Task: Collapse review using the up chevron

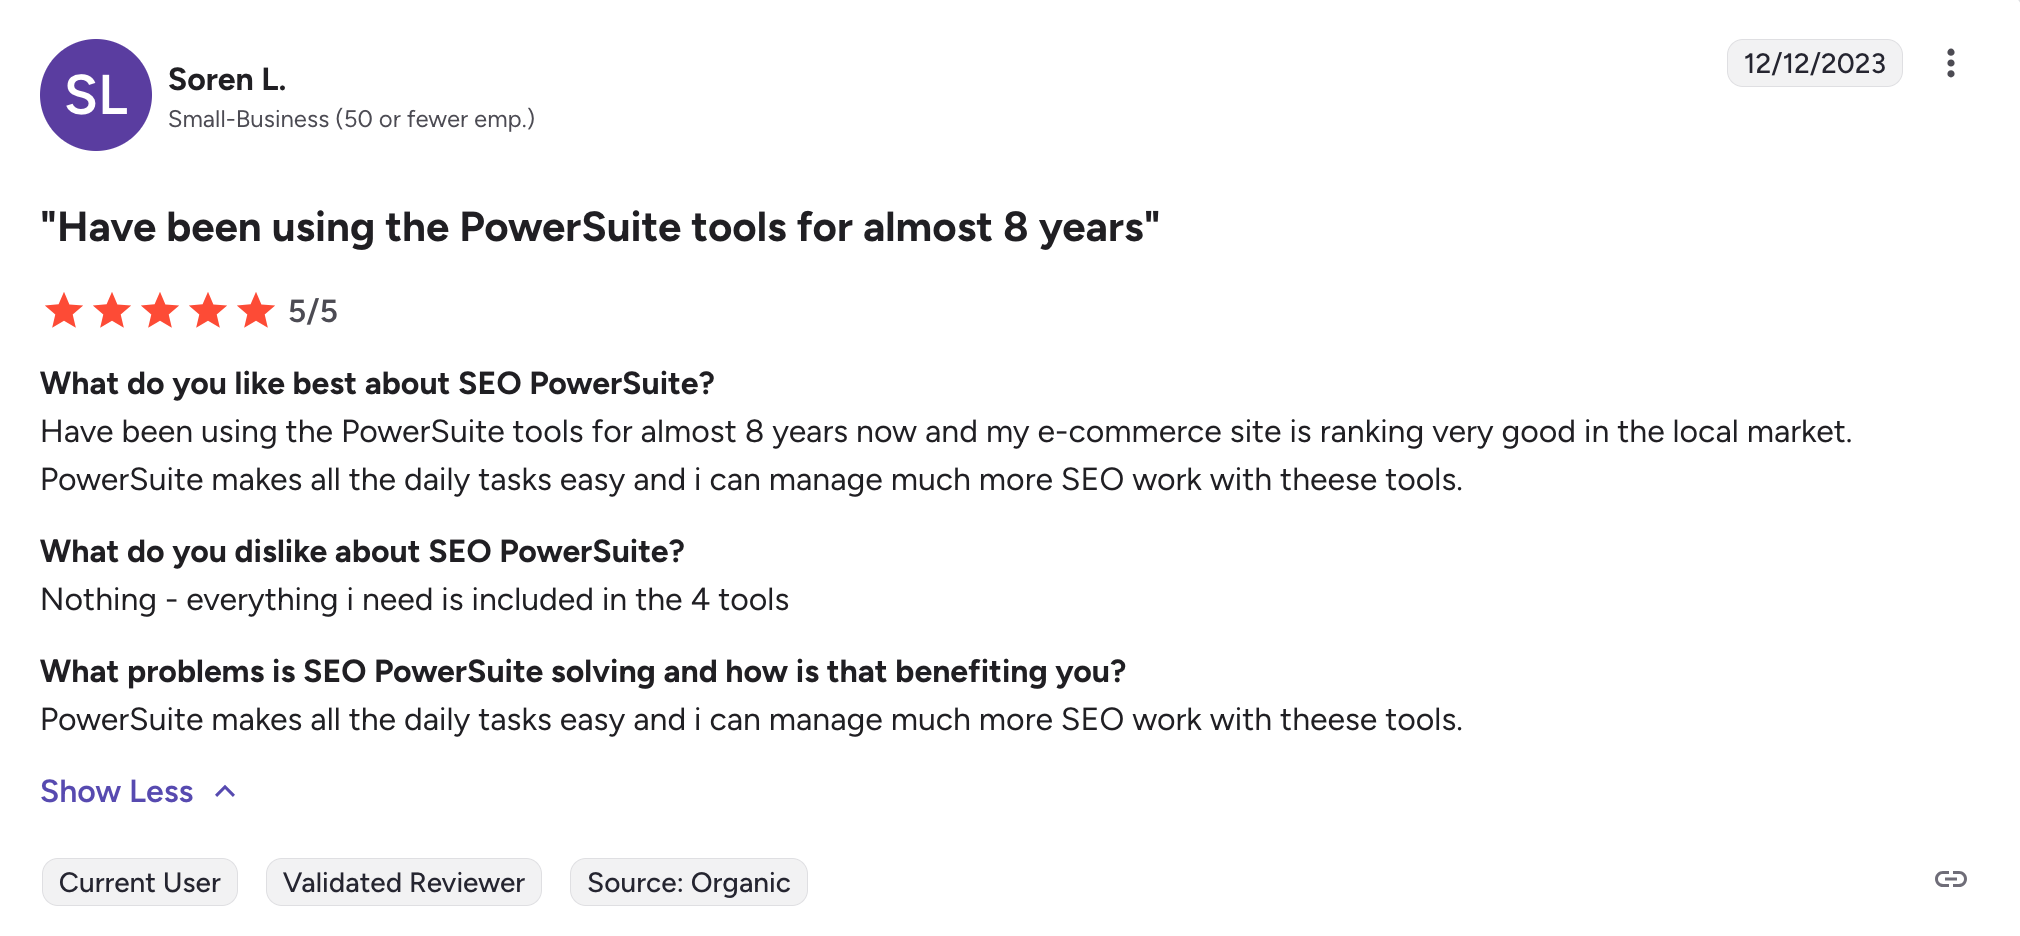Action: 226,792
